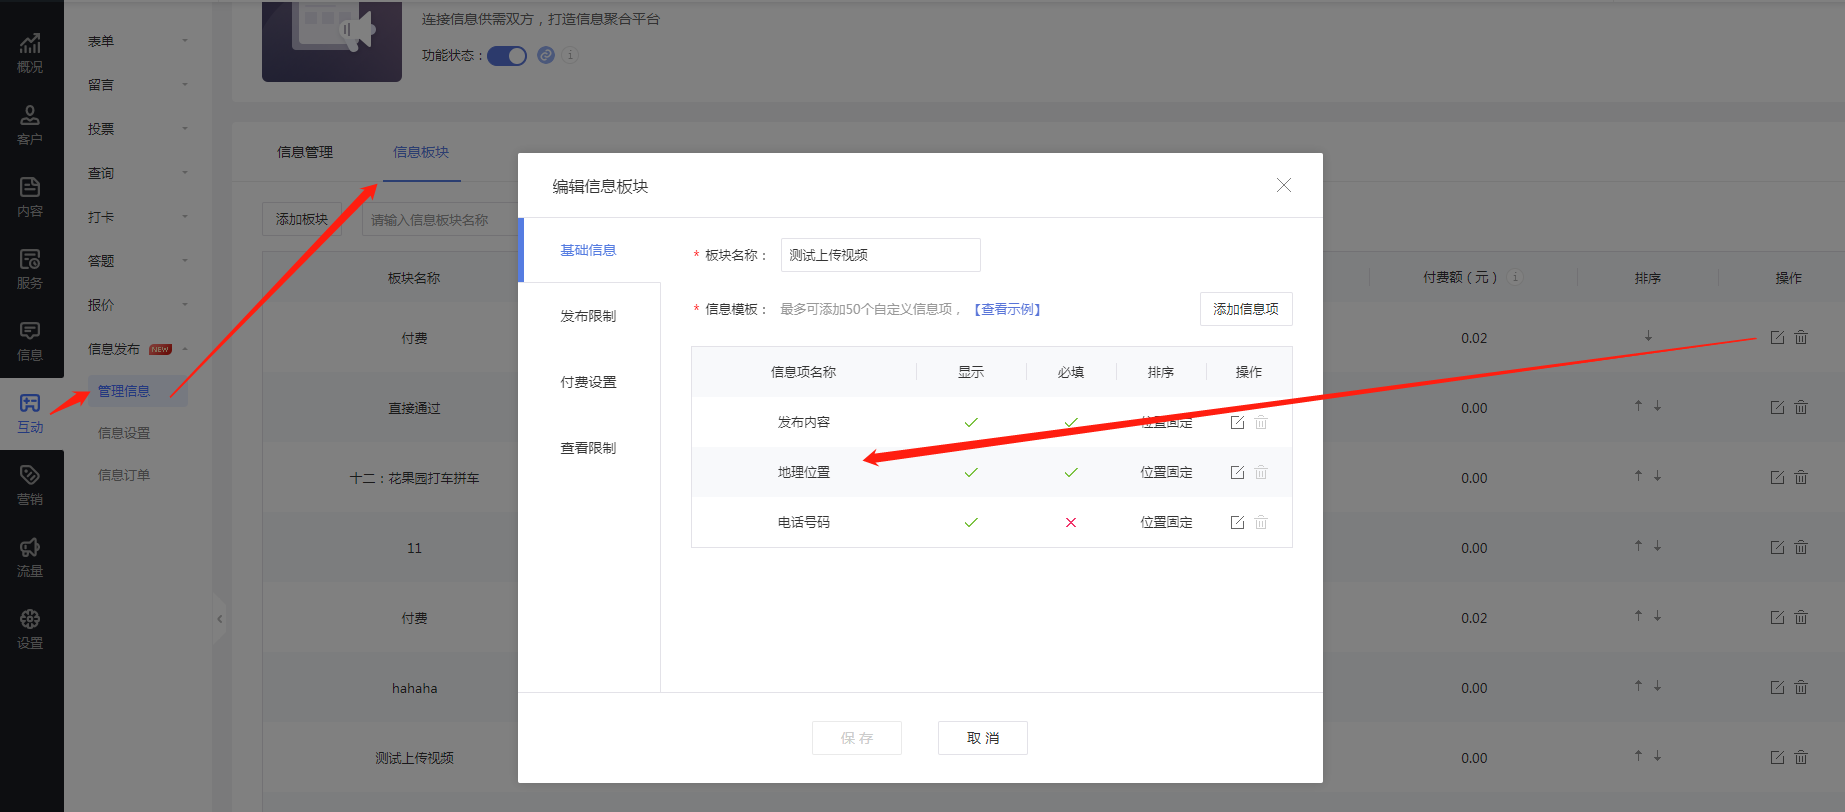Expand the 打卡 menu
1845x812 pixels.
(138, 217)
